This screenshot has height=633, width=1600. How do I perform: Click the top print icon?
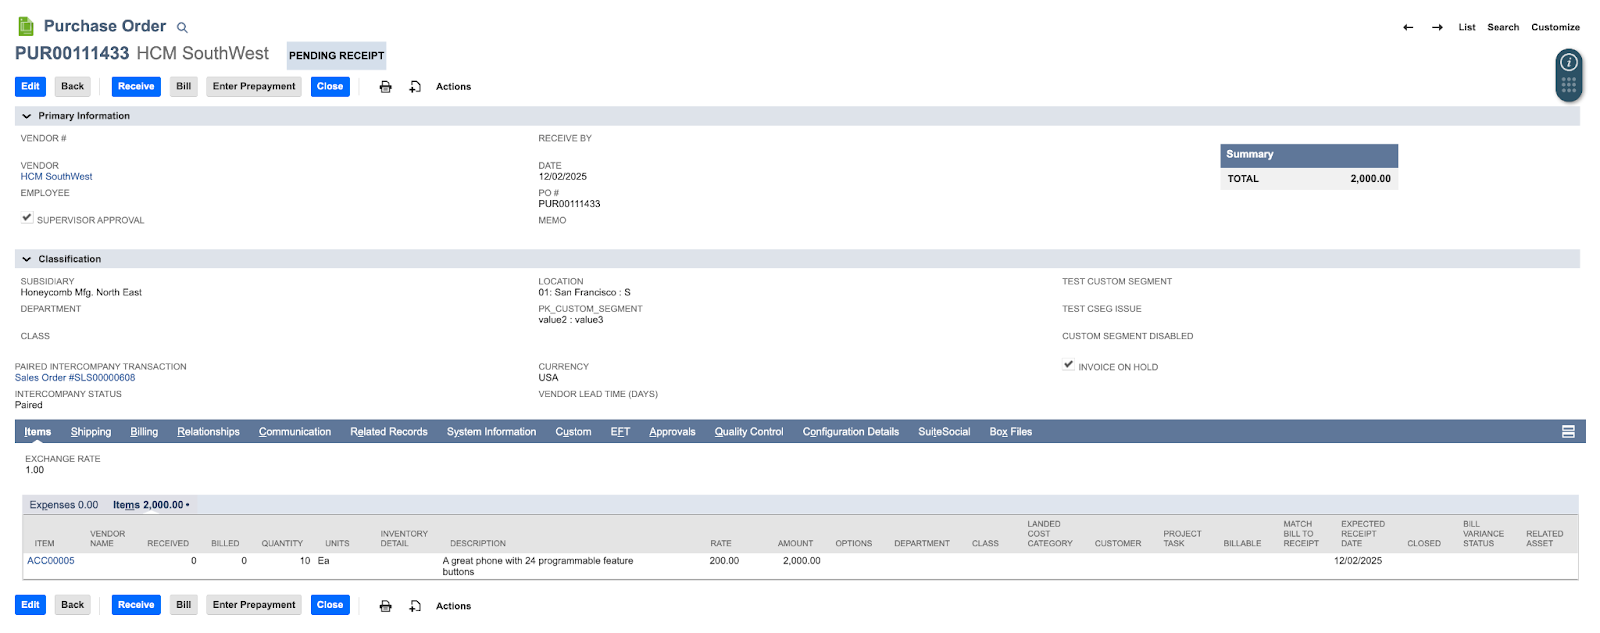385,87
